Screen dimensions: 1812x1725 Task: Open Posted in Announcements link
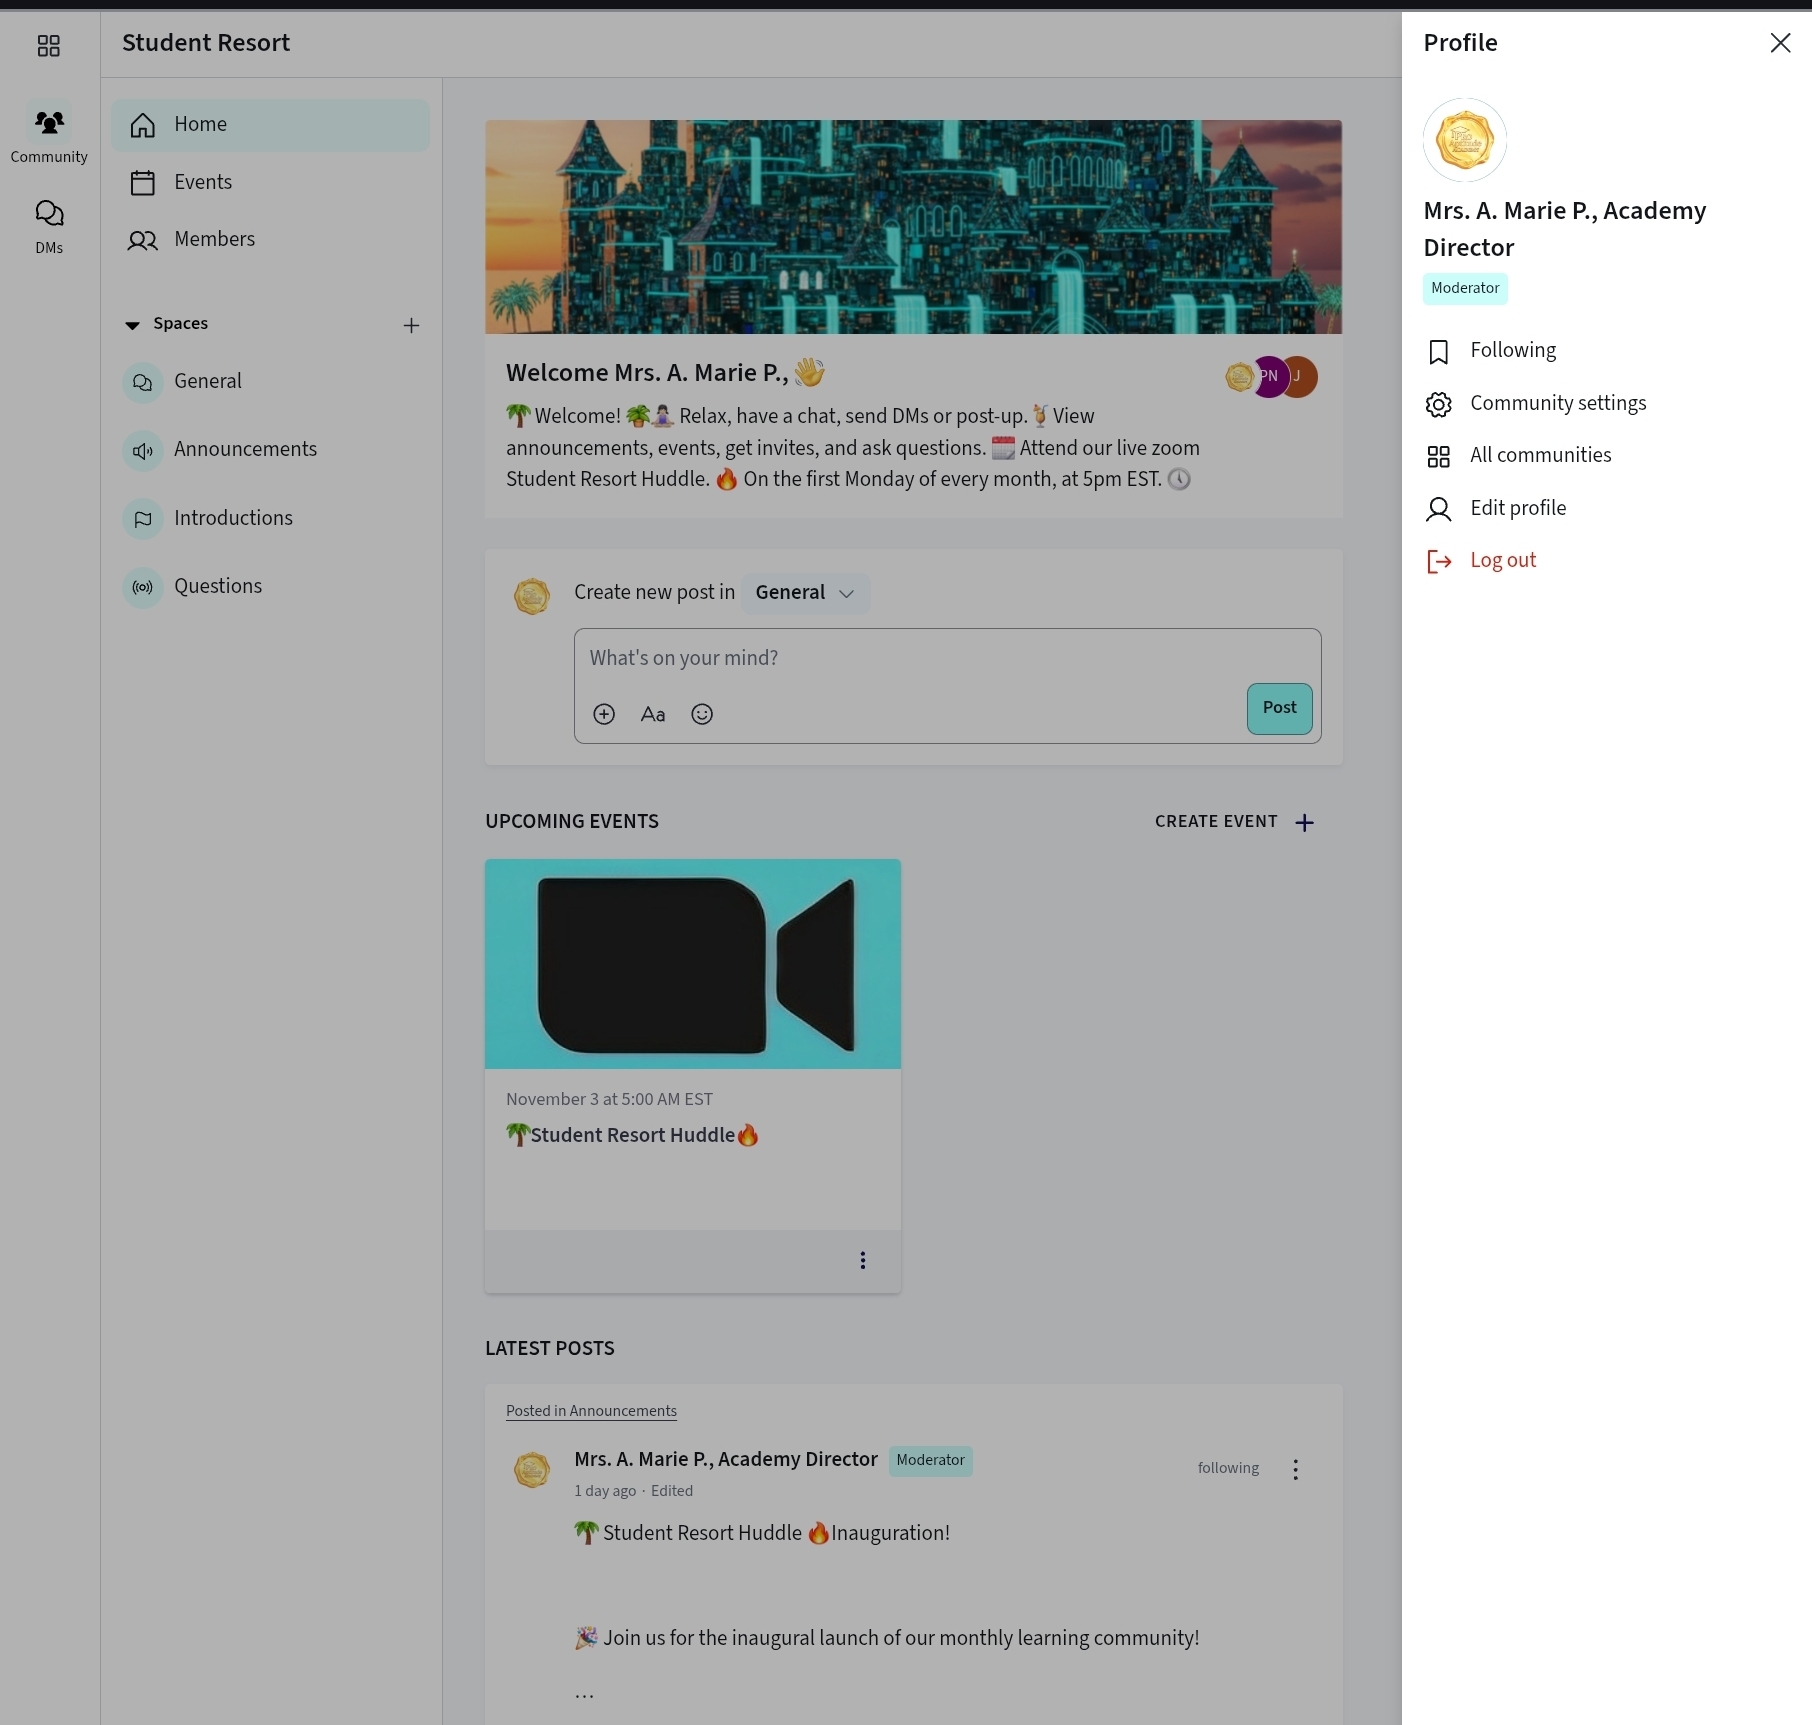(x=591, y=1411)
